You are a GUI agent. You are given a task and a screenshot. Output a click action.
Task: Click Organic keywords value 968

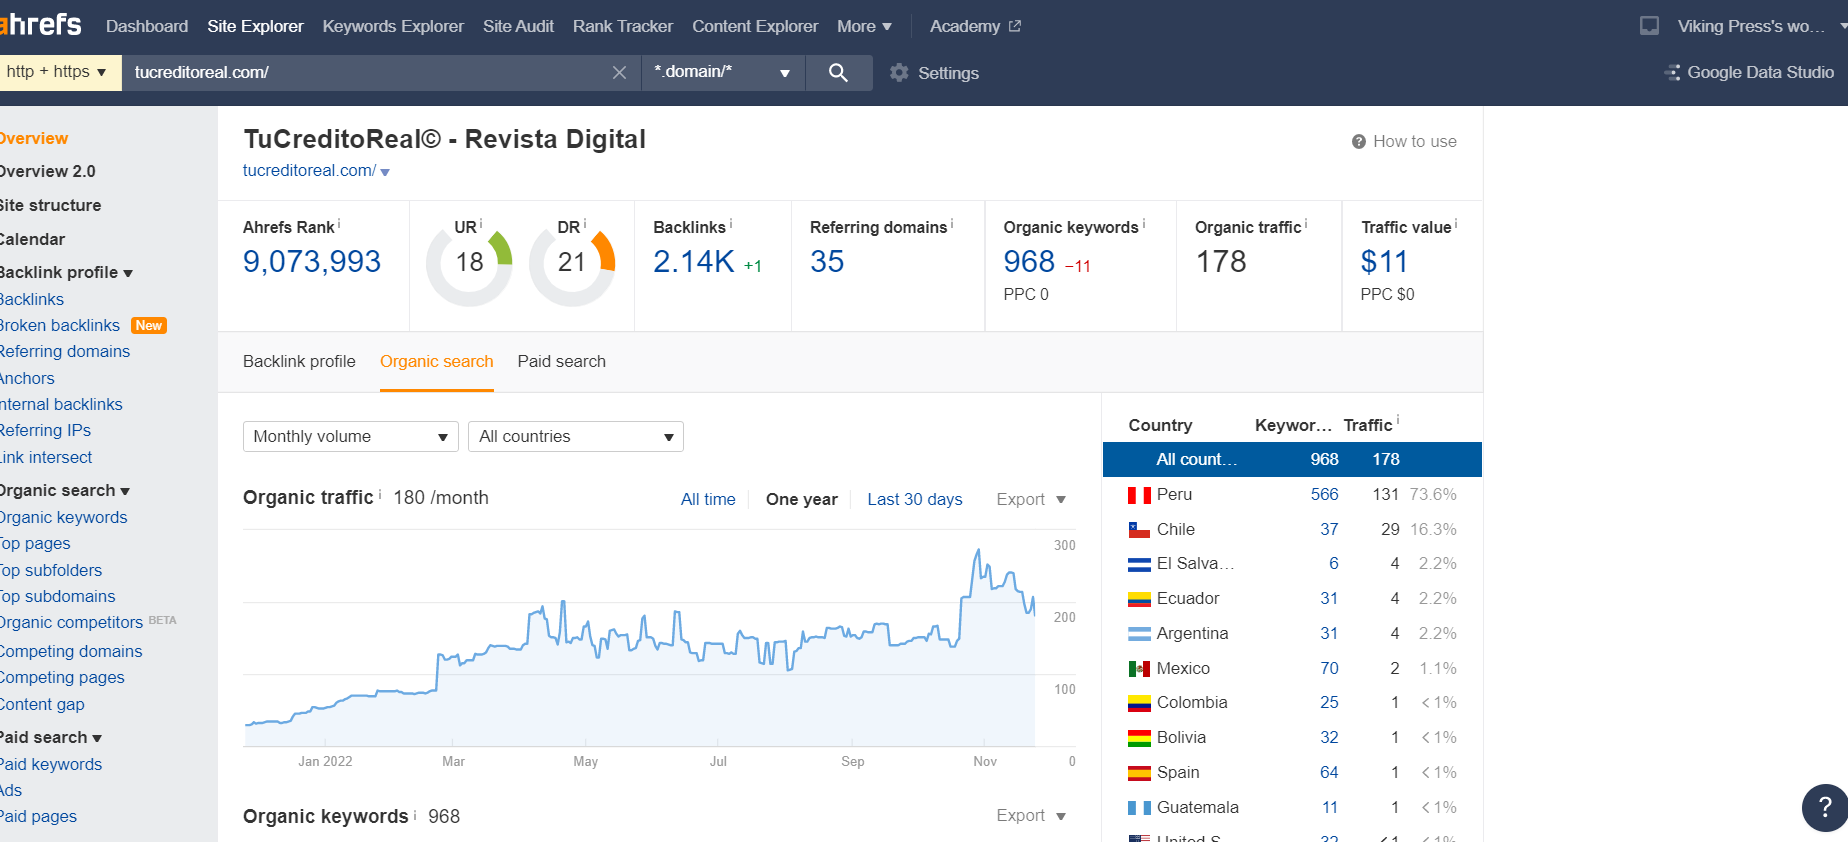(1029, 261)
